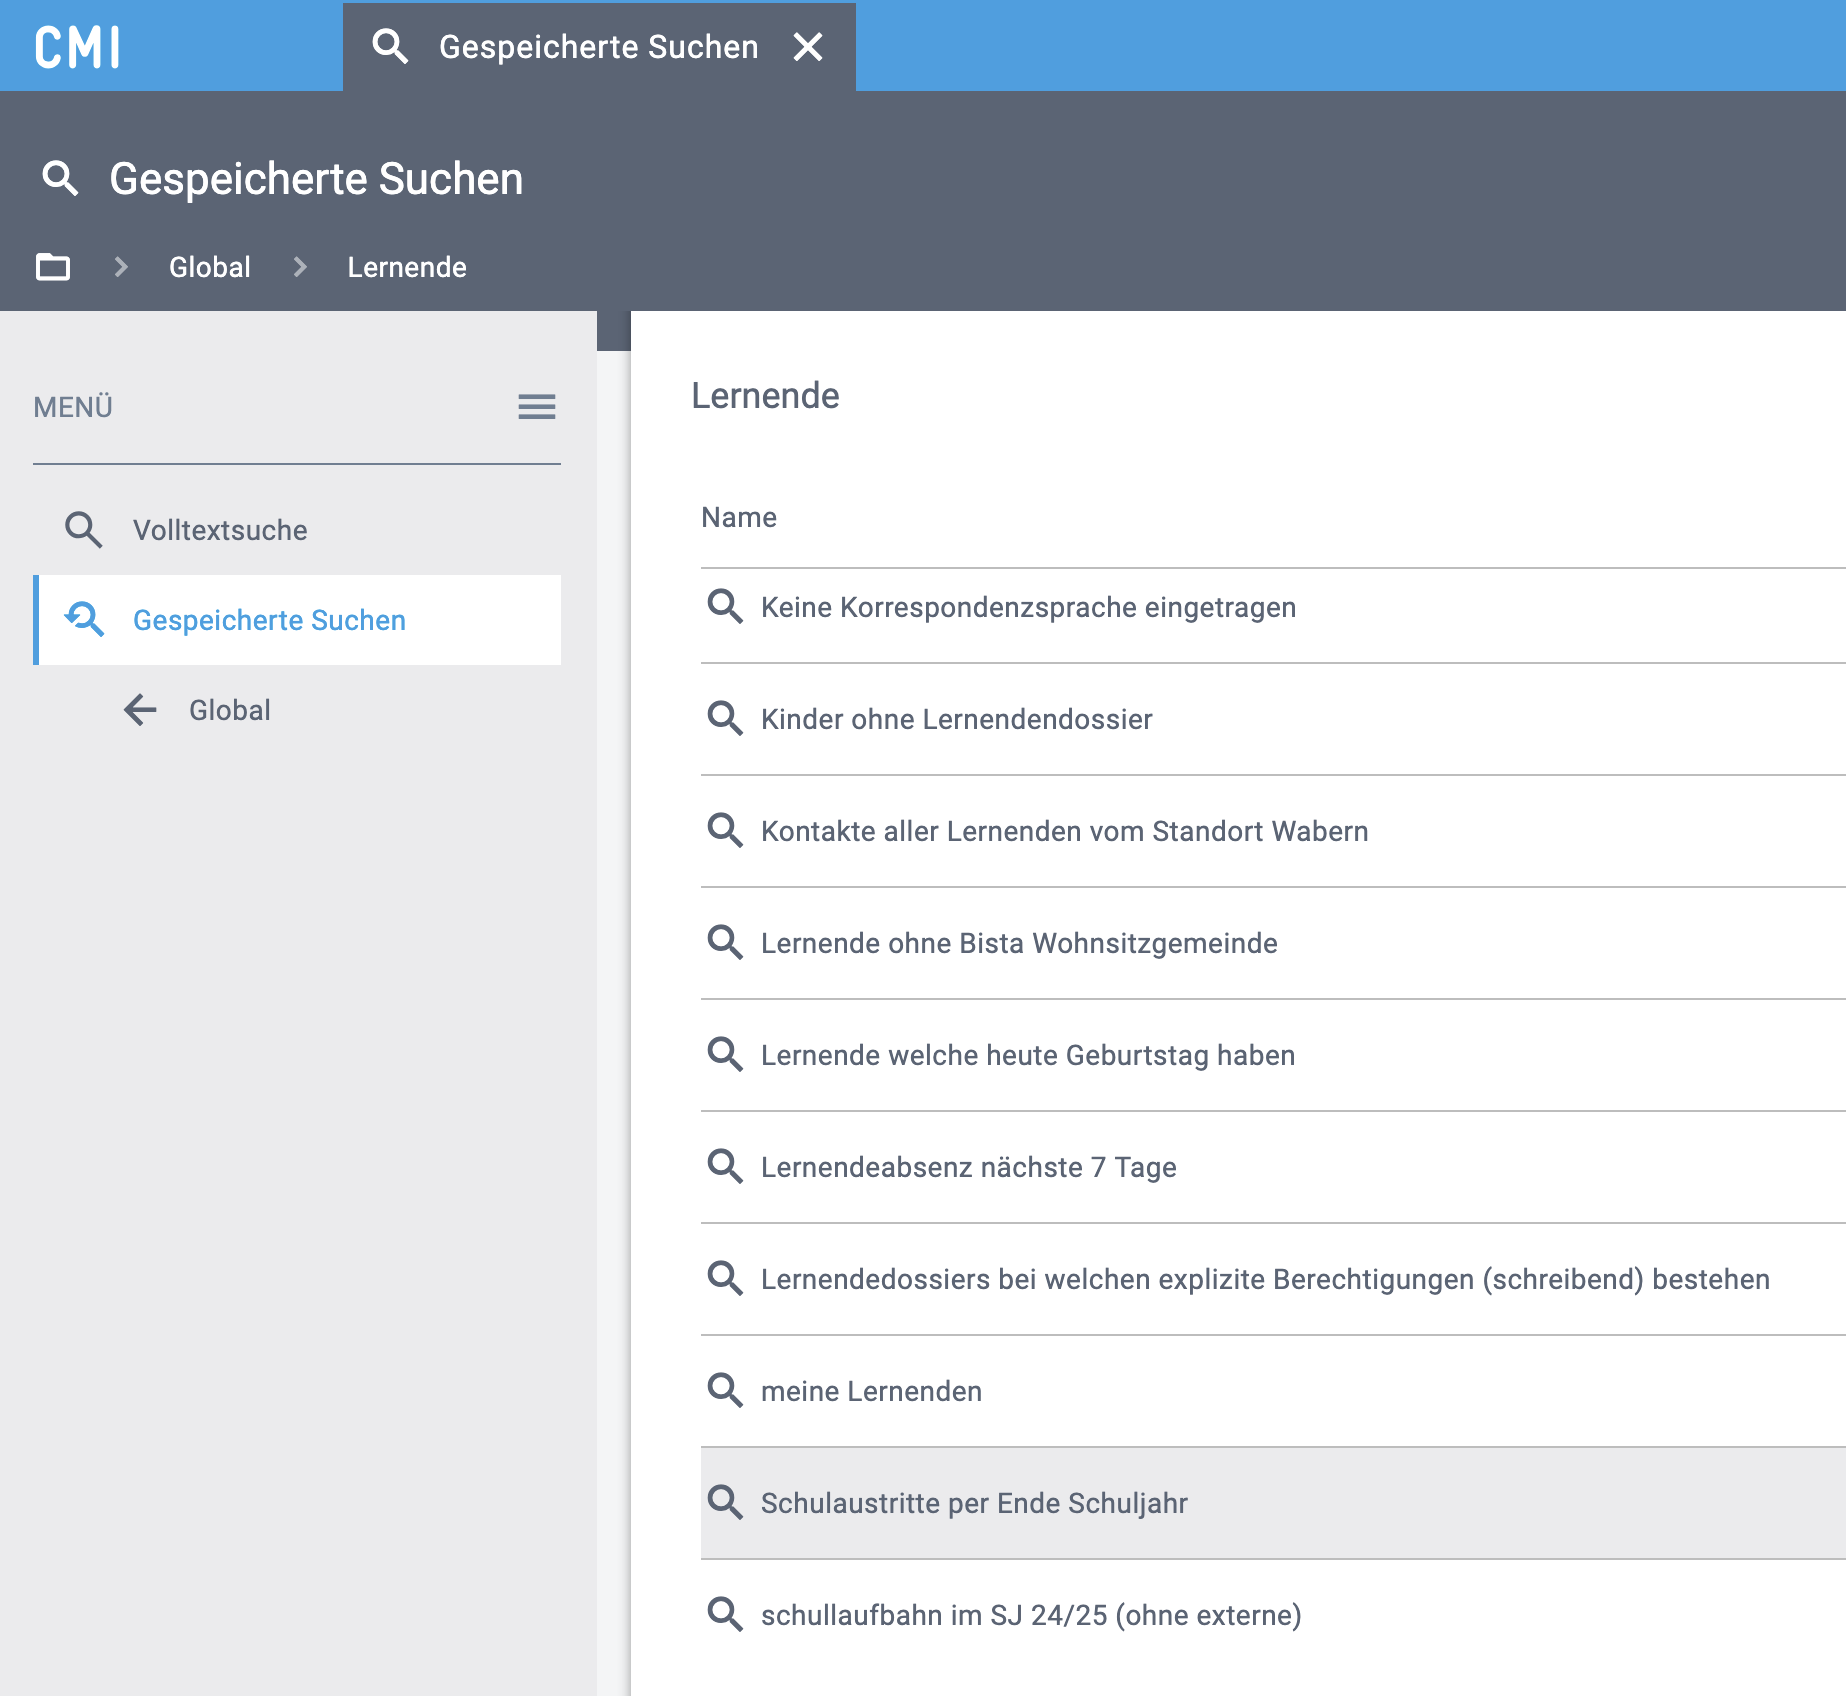Open Lernendedossiers with explizite Berechtigungen search
The image size is (1846, 1696).
1264,1279
